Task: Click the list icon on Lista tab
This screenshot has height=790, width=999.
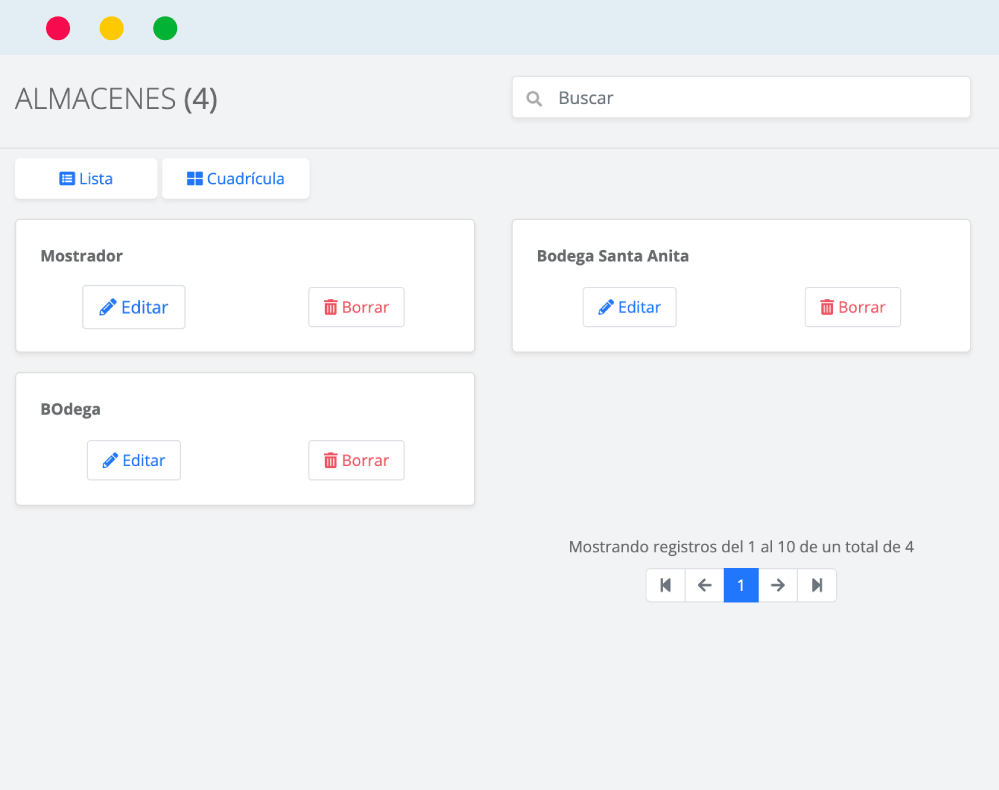Action: click(67, 178)
